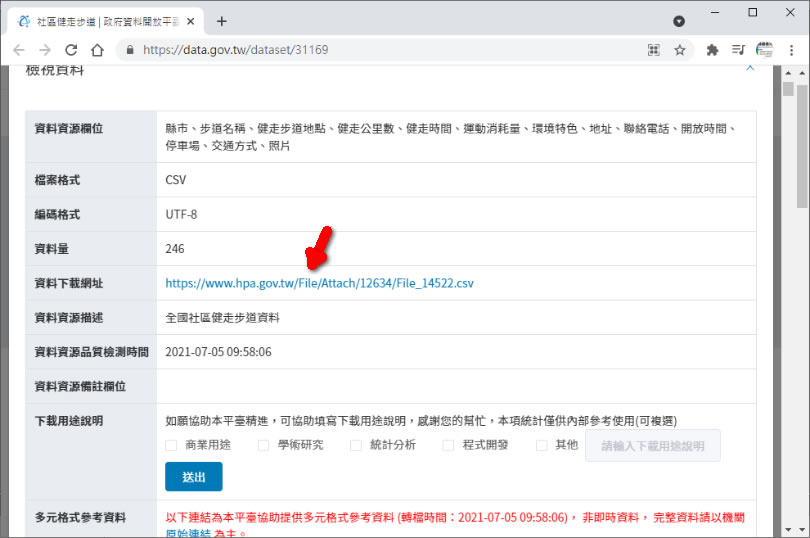The width and height of the screenshot is (810, 538).
Task: Collapse the 檢視資料 panel chevron
Action: [750, 68]
